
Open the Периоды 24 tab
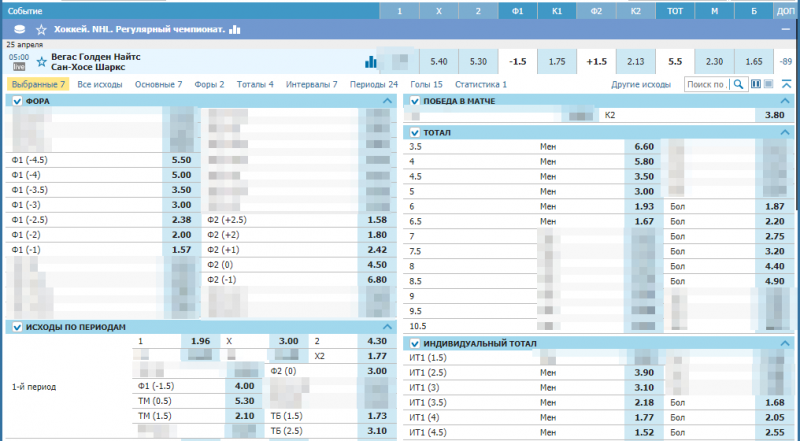373,85
